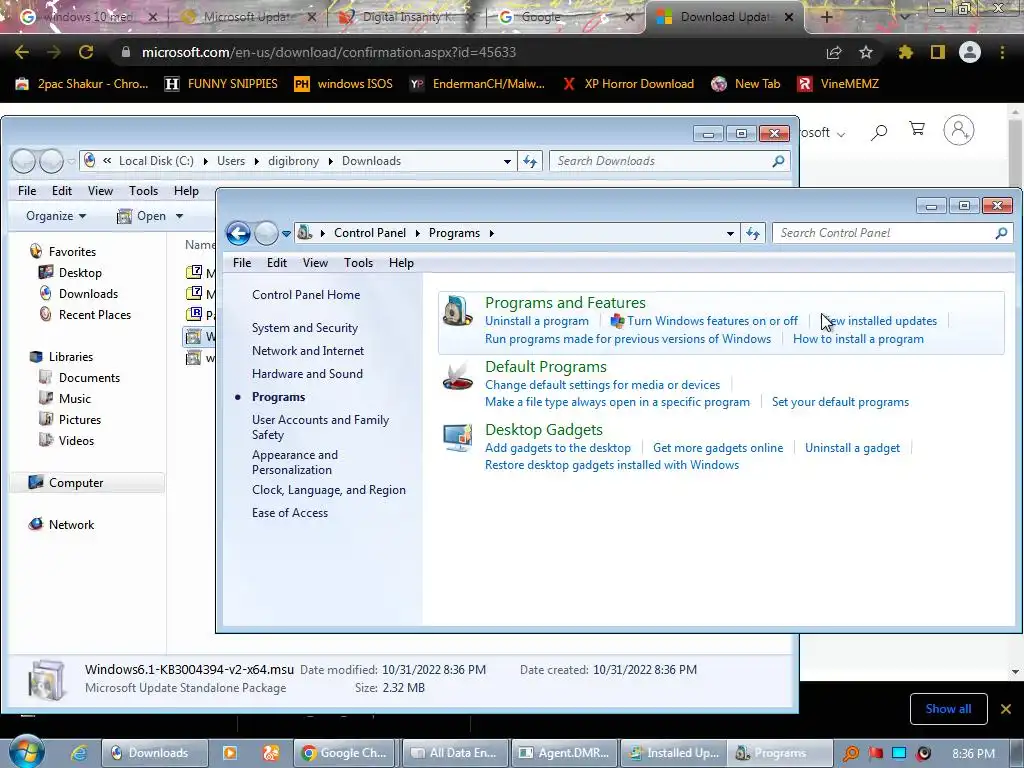Open windows ISOS bookmark
The width and height of the screenshot is (1024, 768).
tap(344, 84)
